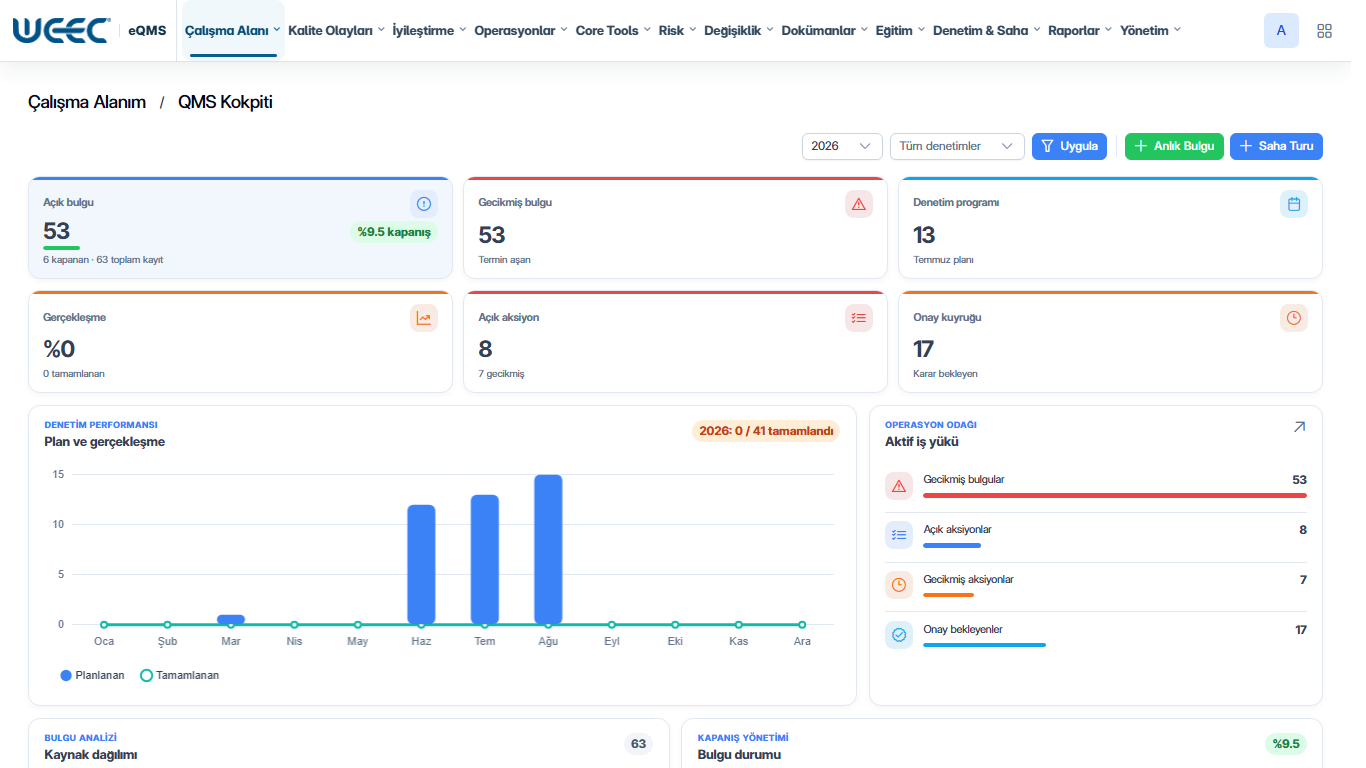
Task: Toggle the Planlanan legend series
Action: pos(93,675)
